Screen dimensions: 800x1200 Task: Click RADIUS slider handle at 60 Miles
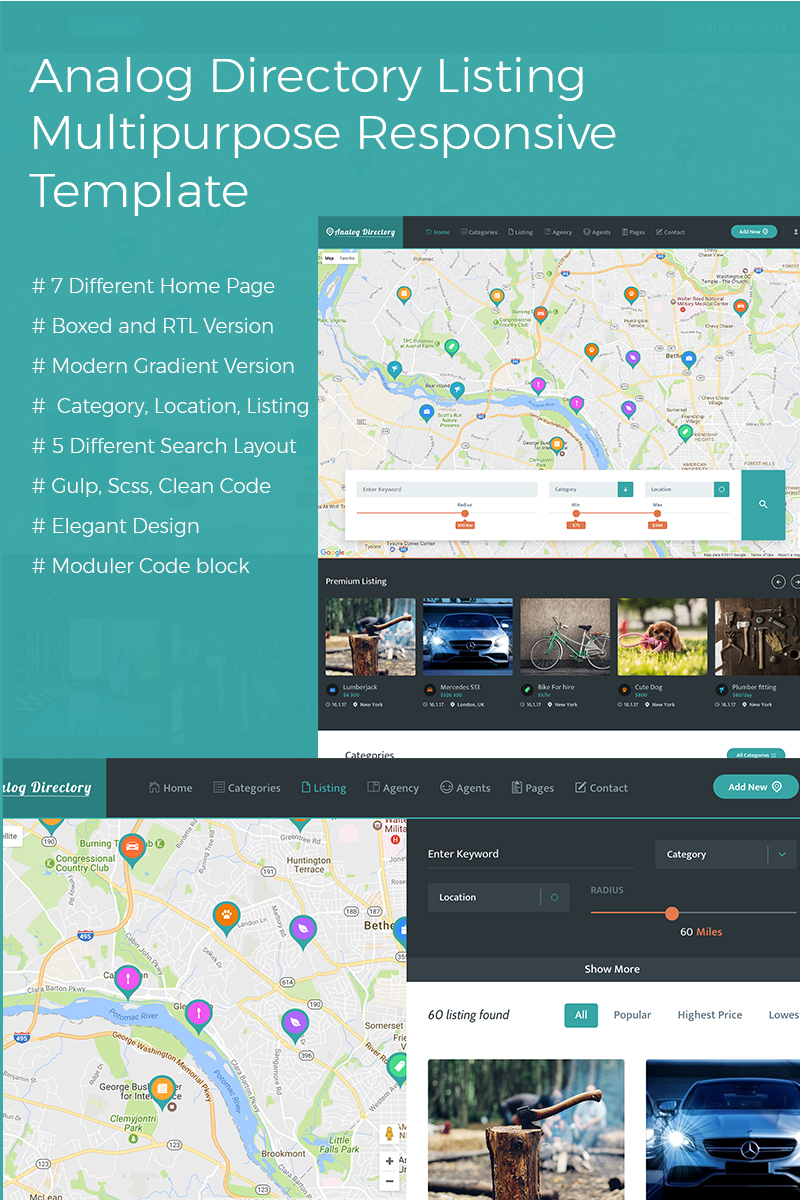pyautogui.click(x=672, y=913)
